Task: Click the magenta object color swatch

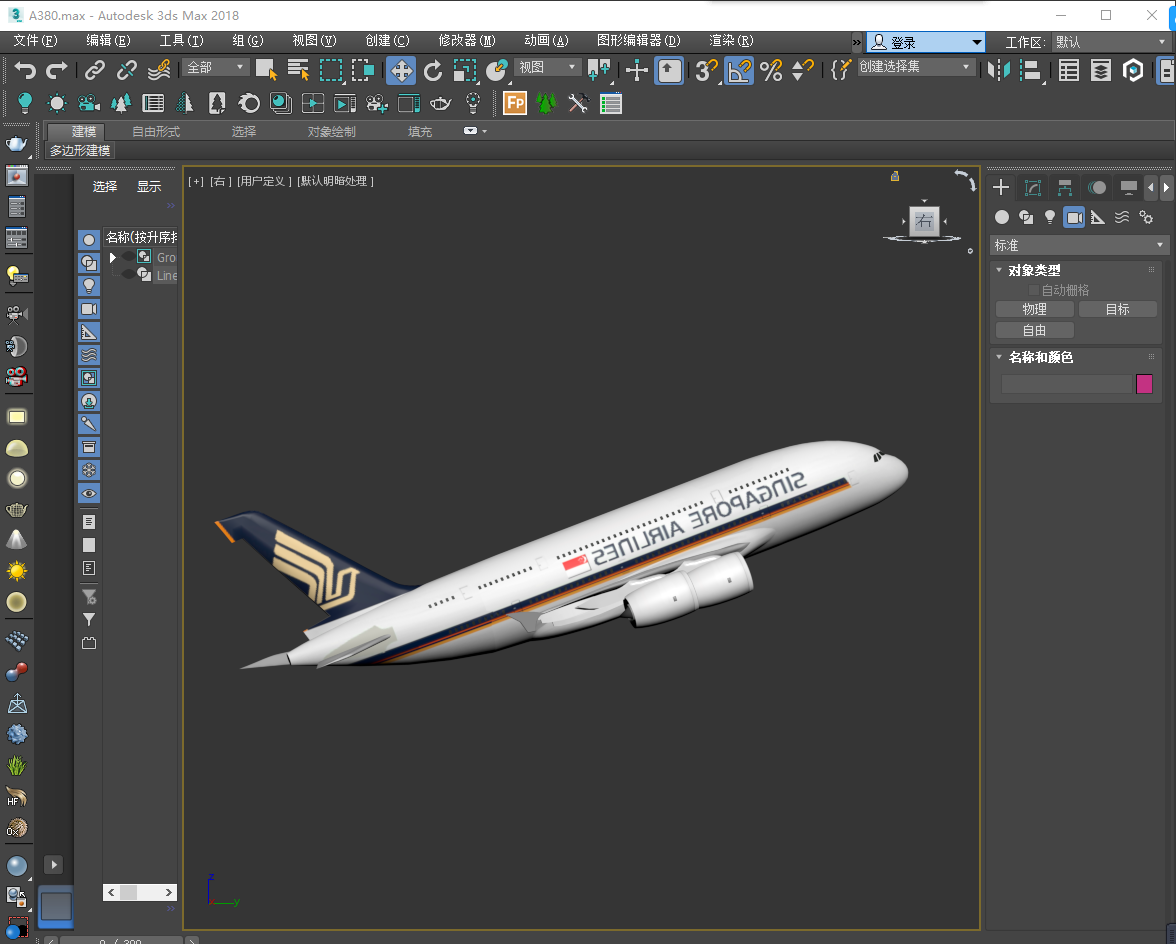Action: click(1144, 384)
